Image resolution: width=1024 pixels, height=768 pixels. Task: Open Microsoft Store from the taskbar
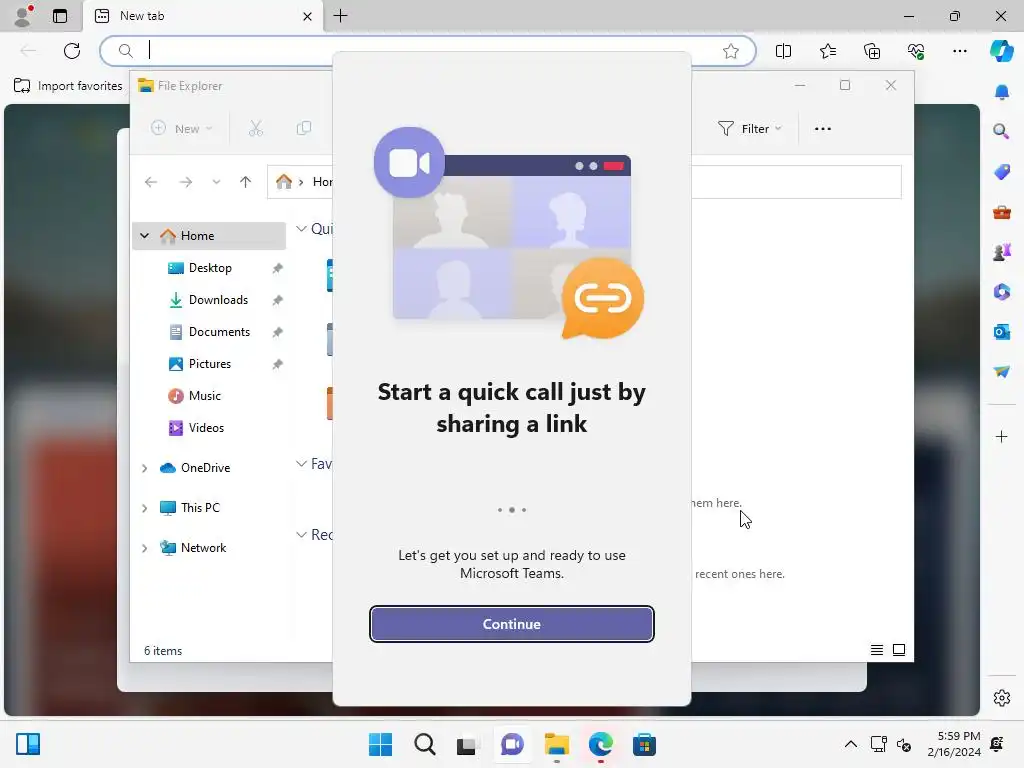pyautogui.click(x=644, y=744)
